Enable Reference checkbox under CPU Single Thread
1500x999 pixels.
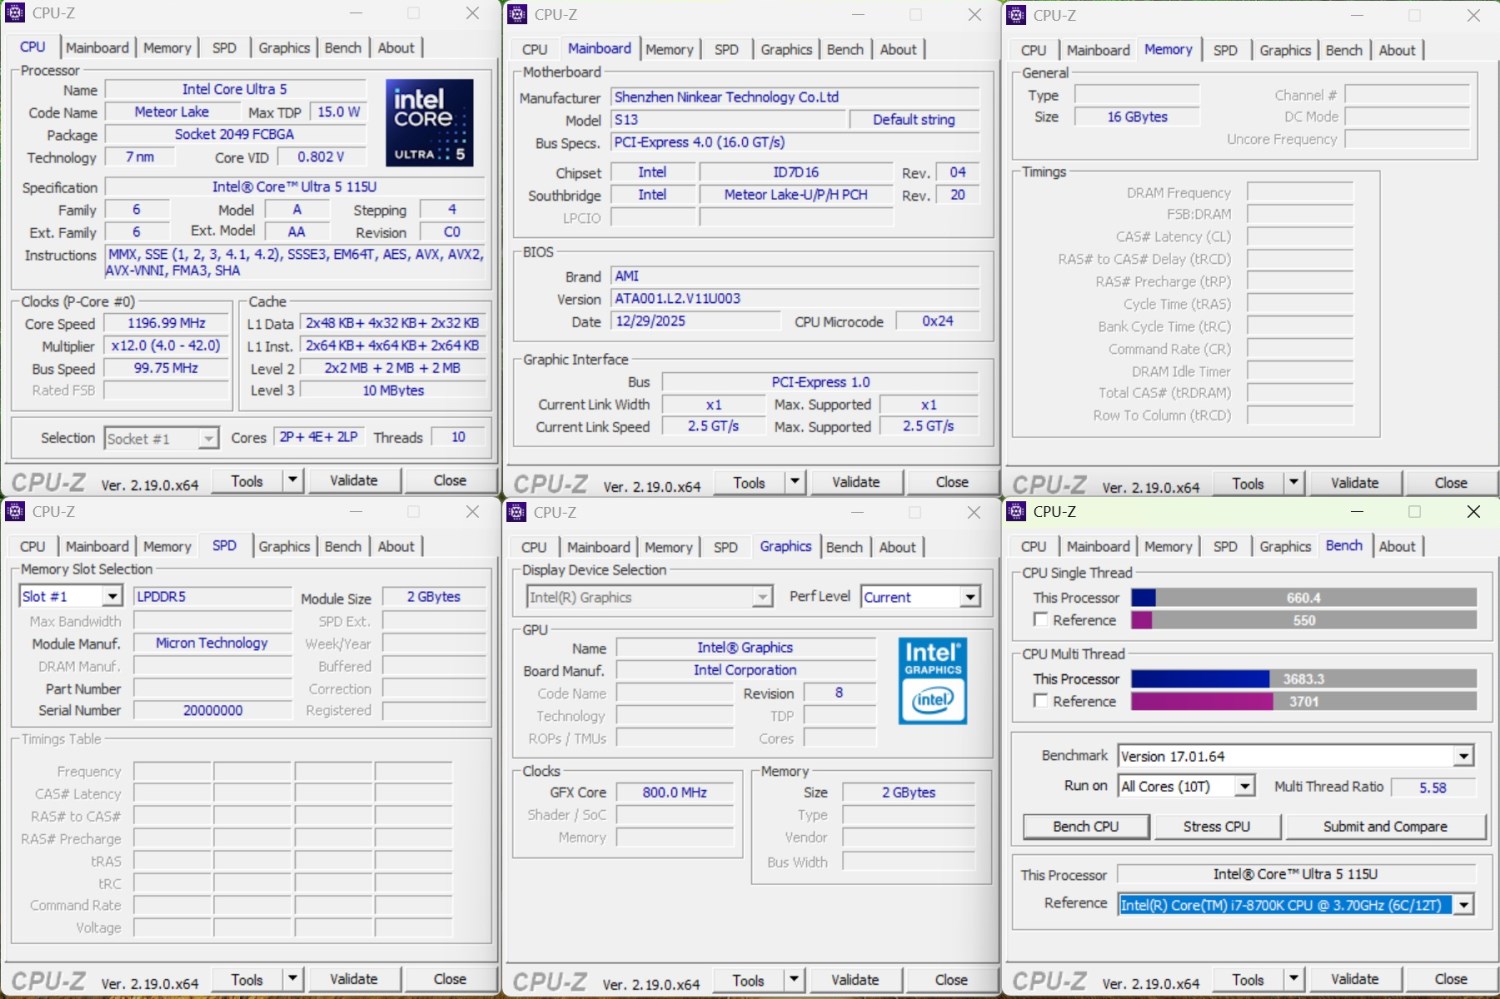[1041, 620]
